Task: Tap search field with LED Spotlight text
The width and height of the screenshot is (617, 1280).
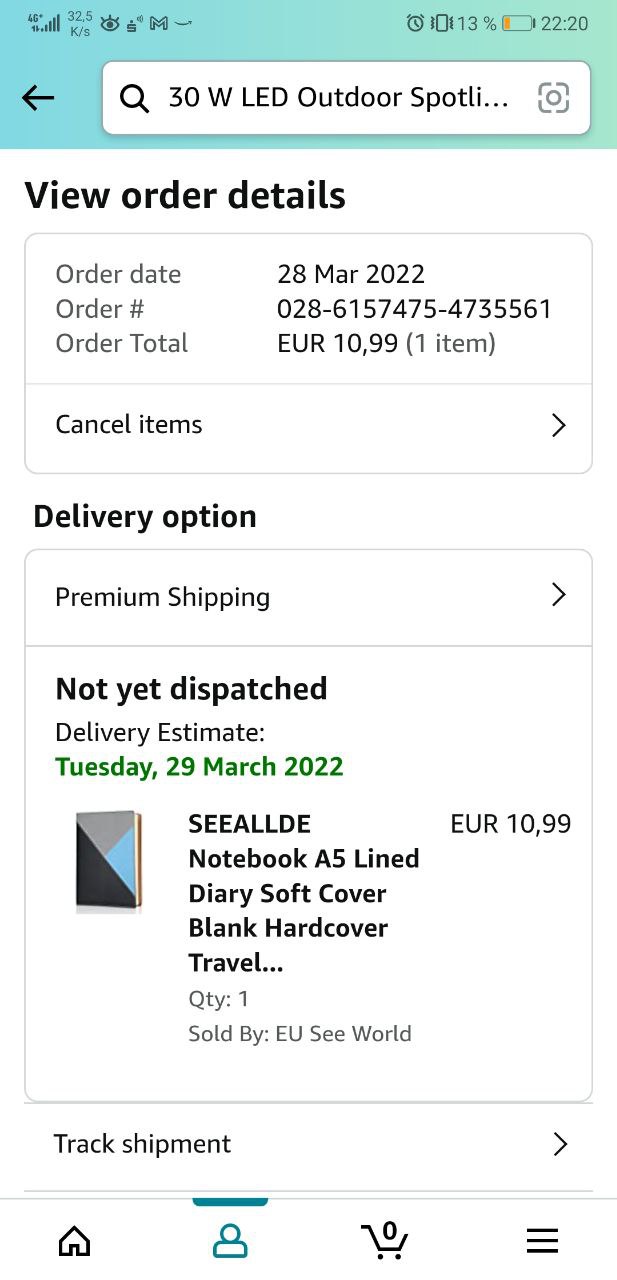Action: point(338,98)
